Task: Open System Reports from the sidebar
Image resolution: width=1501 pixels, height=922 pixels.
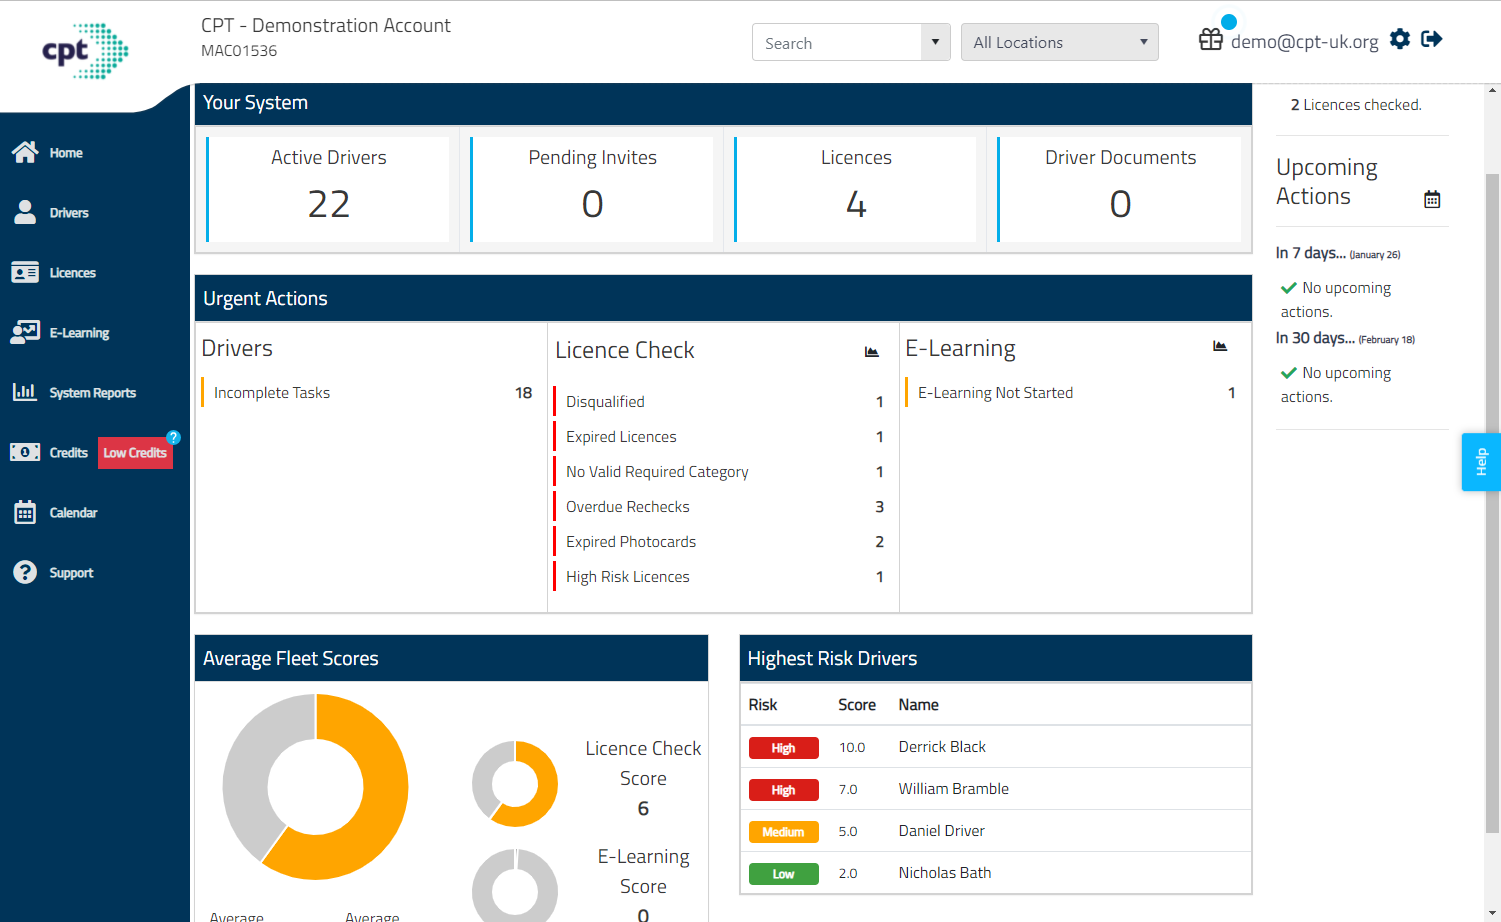Action: coord(25,392)
